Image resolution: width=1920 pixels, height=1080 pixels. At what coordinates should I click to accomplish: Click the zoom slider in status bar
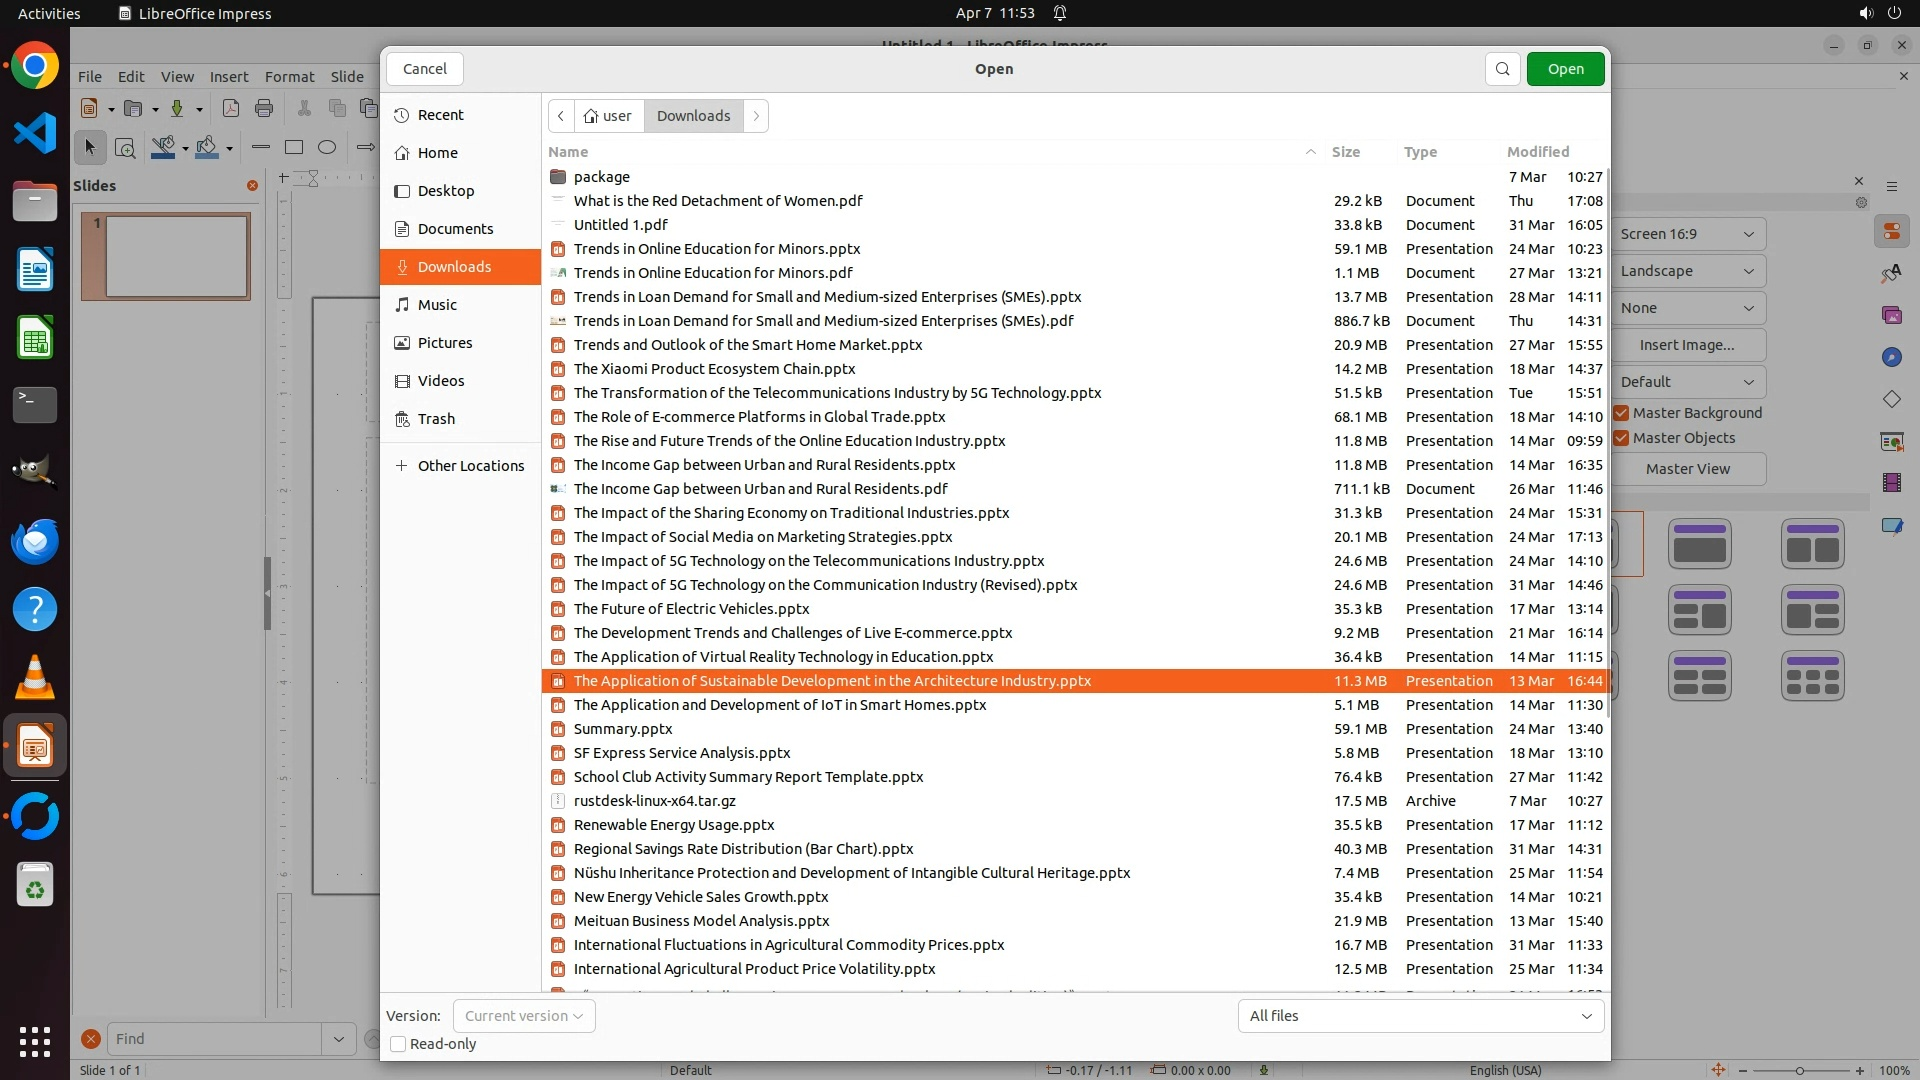pos(1800,1070)
